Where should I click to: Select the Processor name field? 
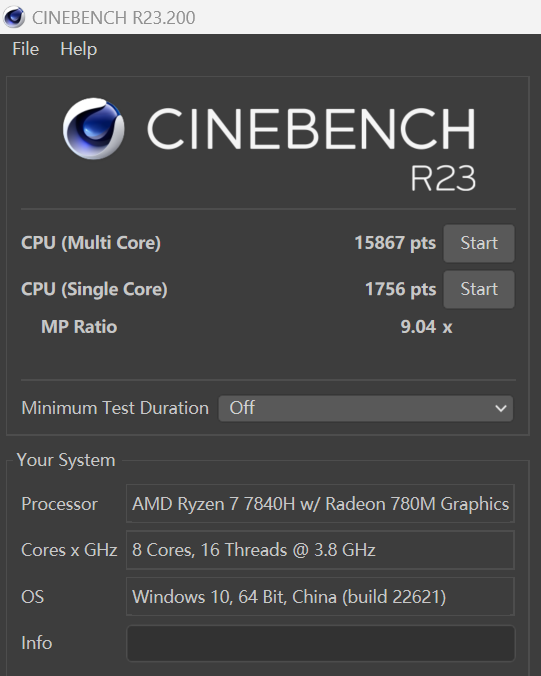tap(320, 504)
